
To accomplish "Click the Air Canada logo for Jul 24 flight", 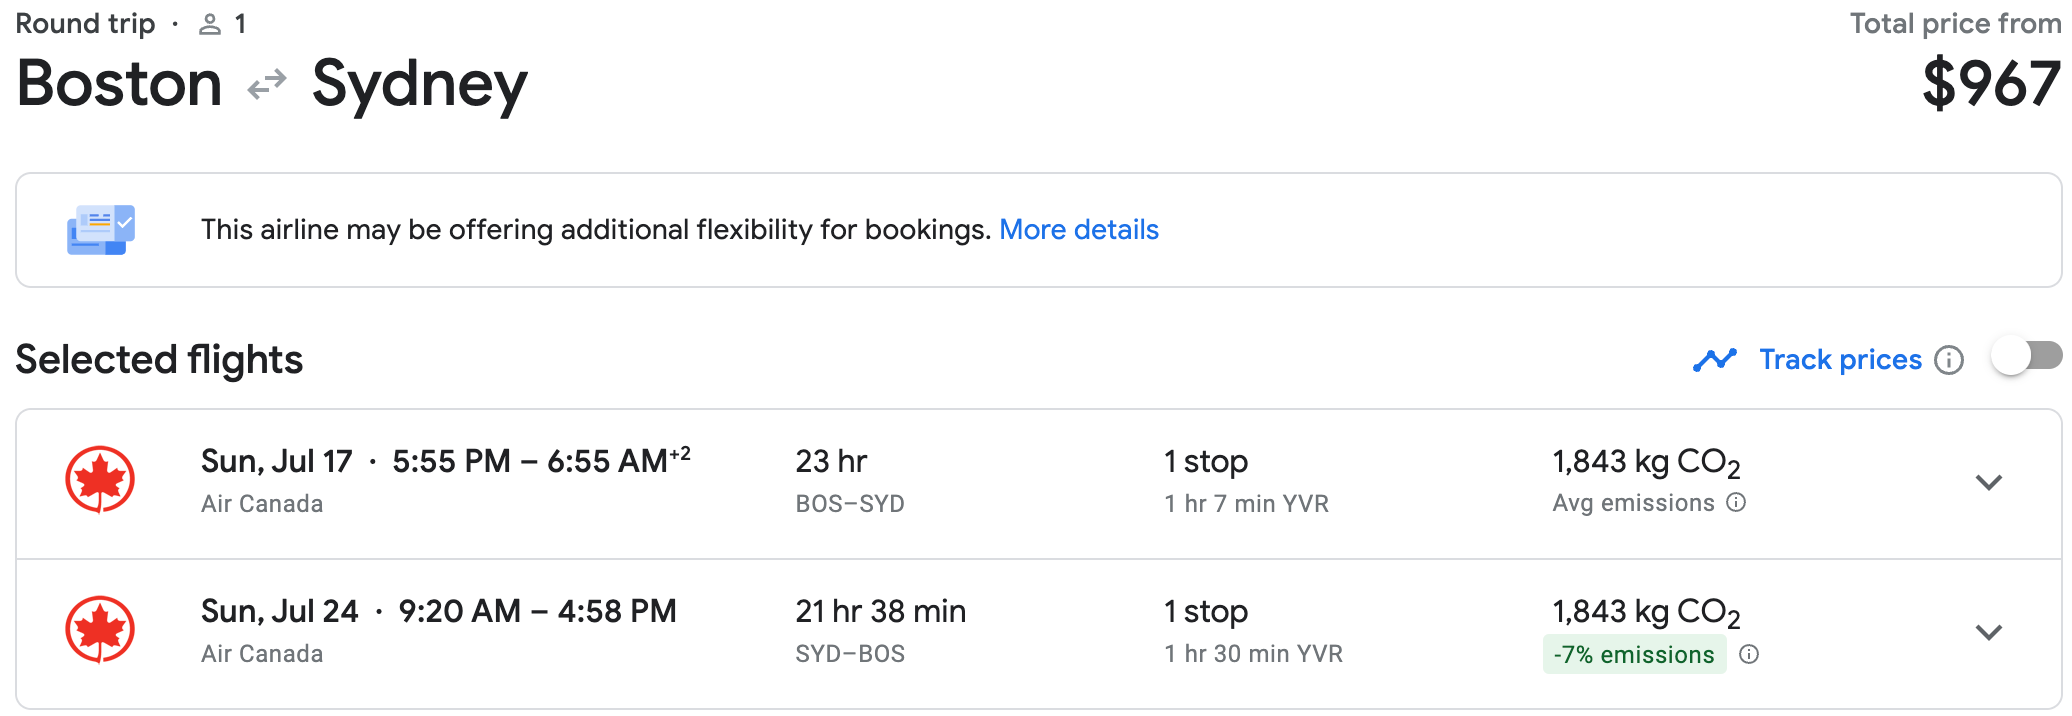I will 100,630.
